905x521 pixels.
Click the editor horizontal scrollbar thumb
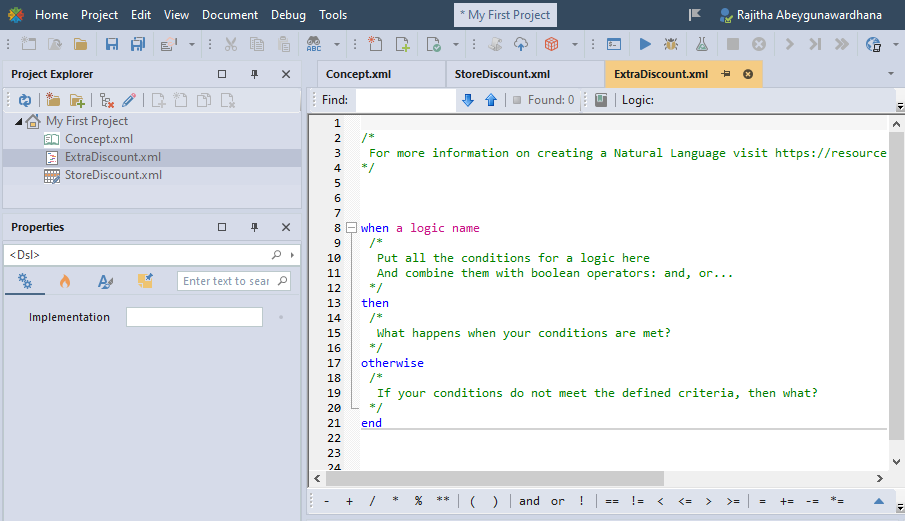[x=495, y=478]
